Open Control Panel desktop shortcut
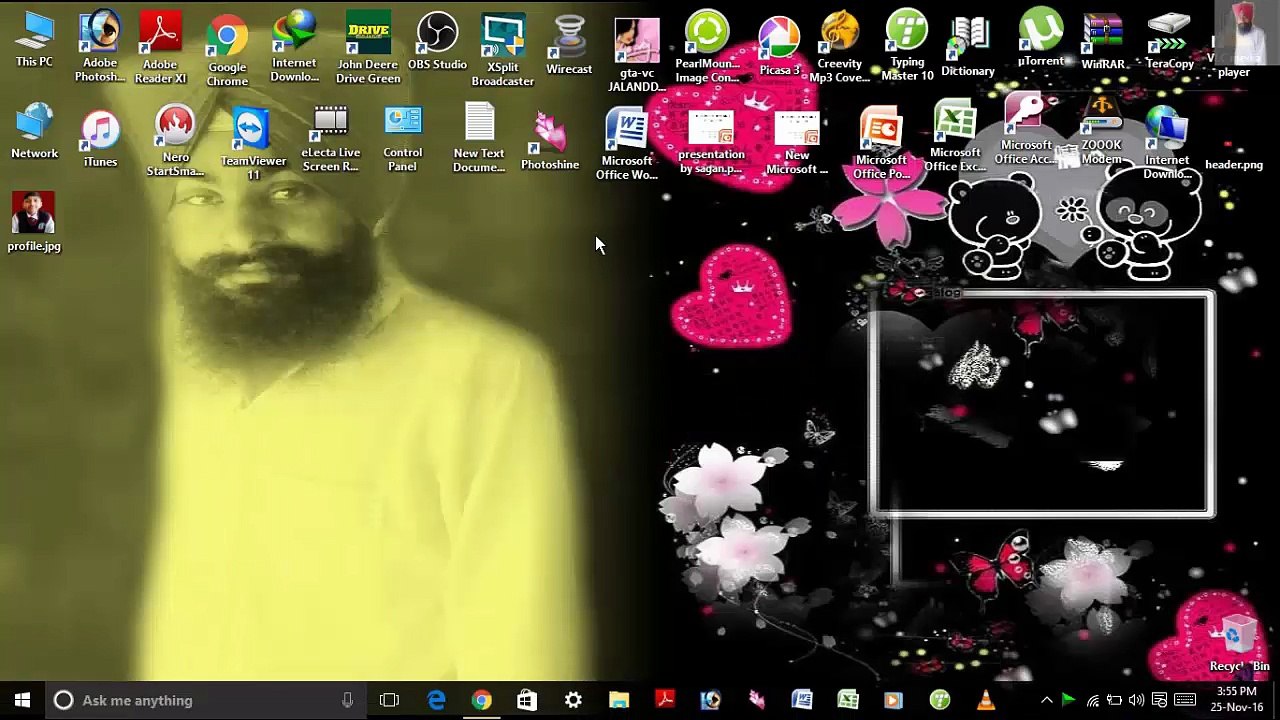1280x720 pixels. point(402,139)
